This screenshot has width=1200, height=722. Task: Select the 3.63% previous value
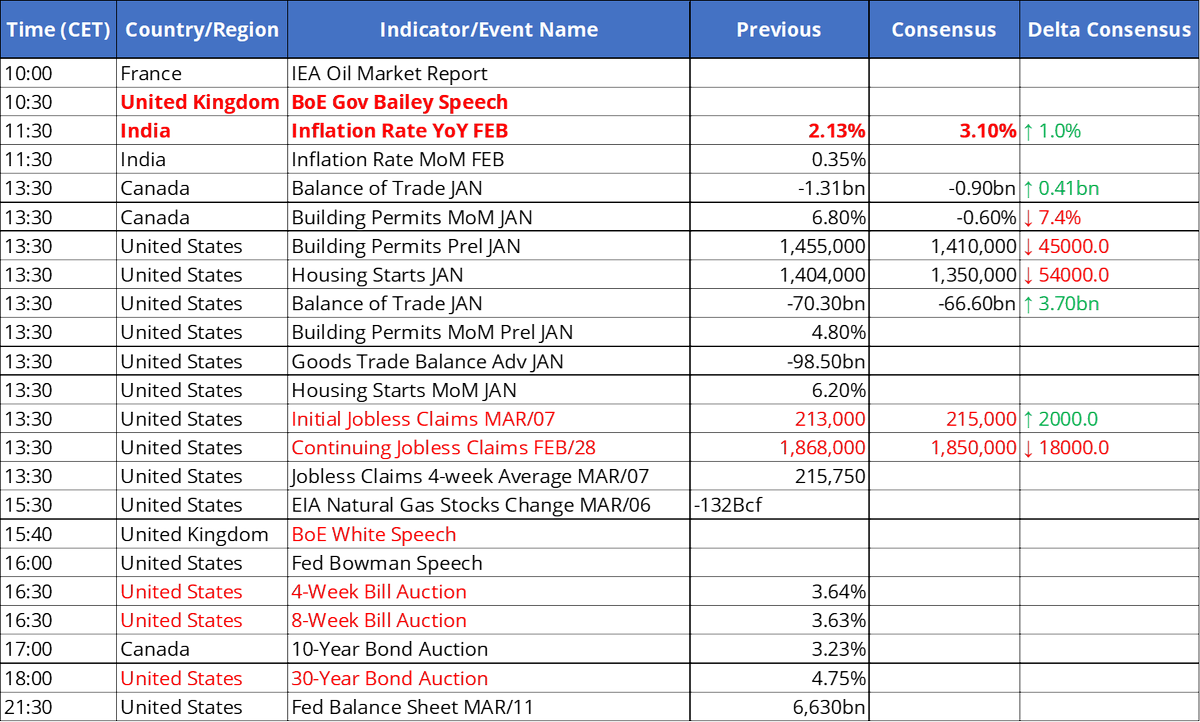click(779, 621)
